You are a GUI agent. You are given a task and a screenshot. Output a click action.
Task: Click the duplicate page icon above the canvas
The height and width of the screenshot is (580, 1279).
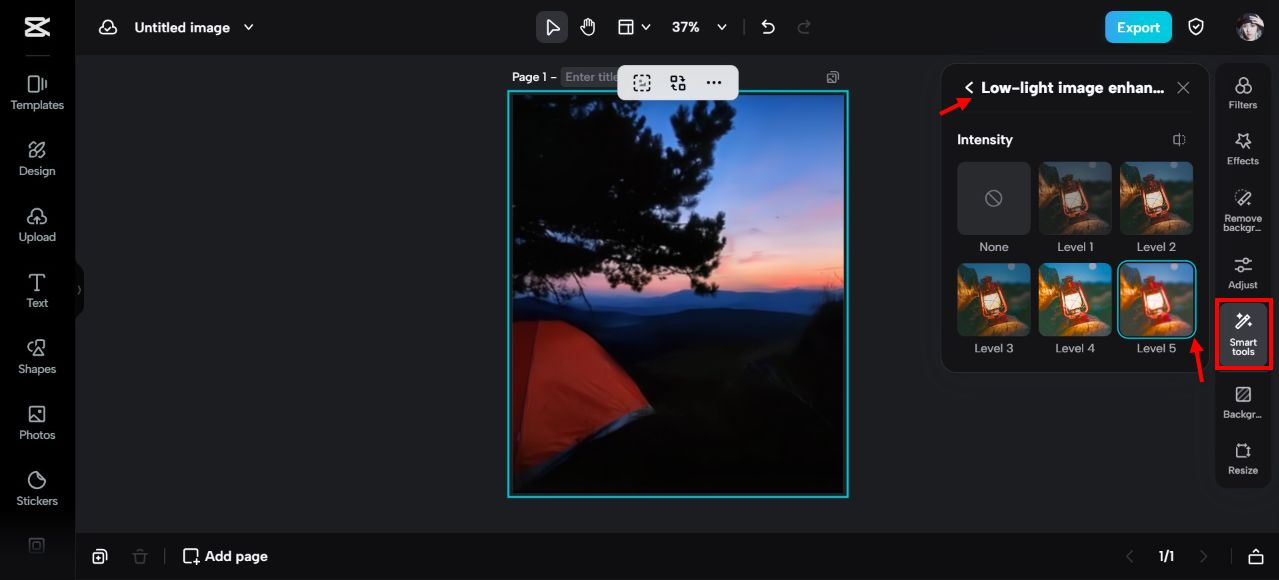[x=832, y=77]
